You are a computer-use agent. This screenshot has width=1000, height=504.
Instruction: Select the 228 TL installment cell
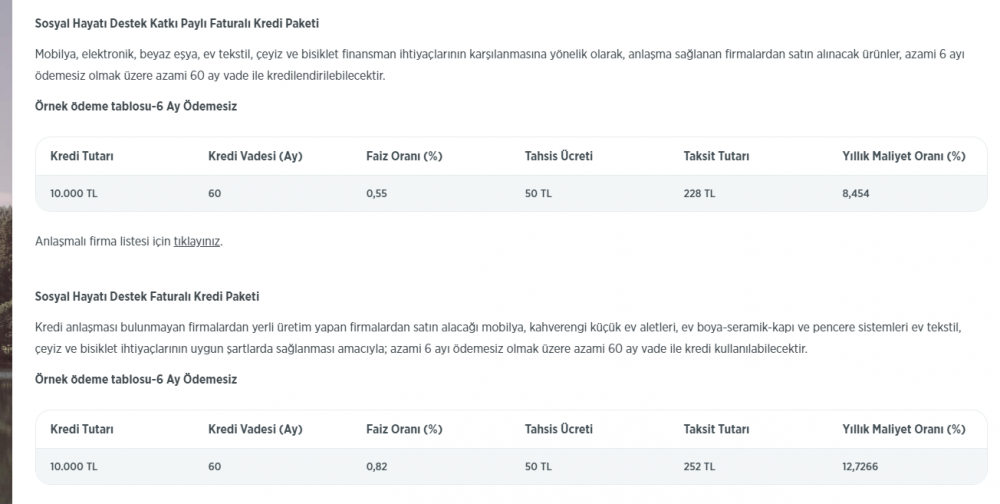point(699,193)
